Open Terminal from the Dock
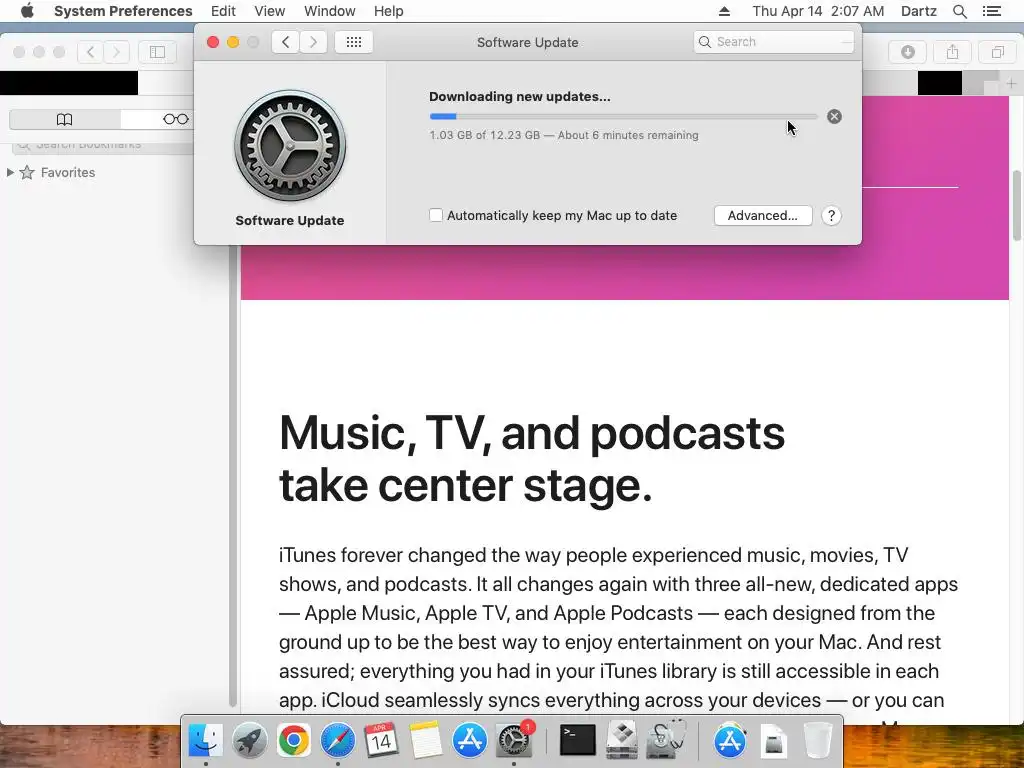This screenshot has height=768, width=1024. [x=578, y=741]
